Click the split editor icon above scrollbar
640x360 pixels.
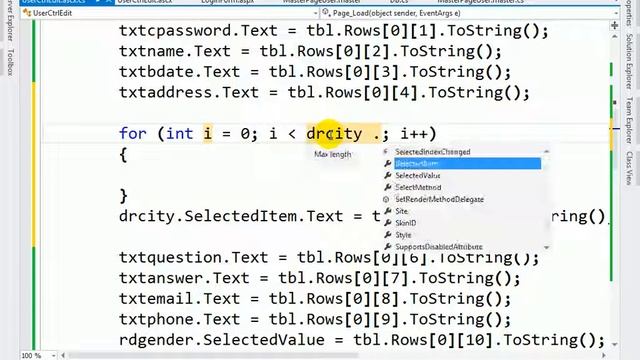[614, 25]
